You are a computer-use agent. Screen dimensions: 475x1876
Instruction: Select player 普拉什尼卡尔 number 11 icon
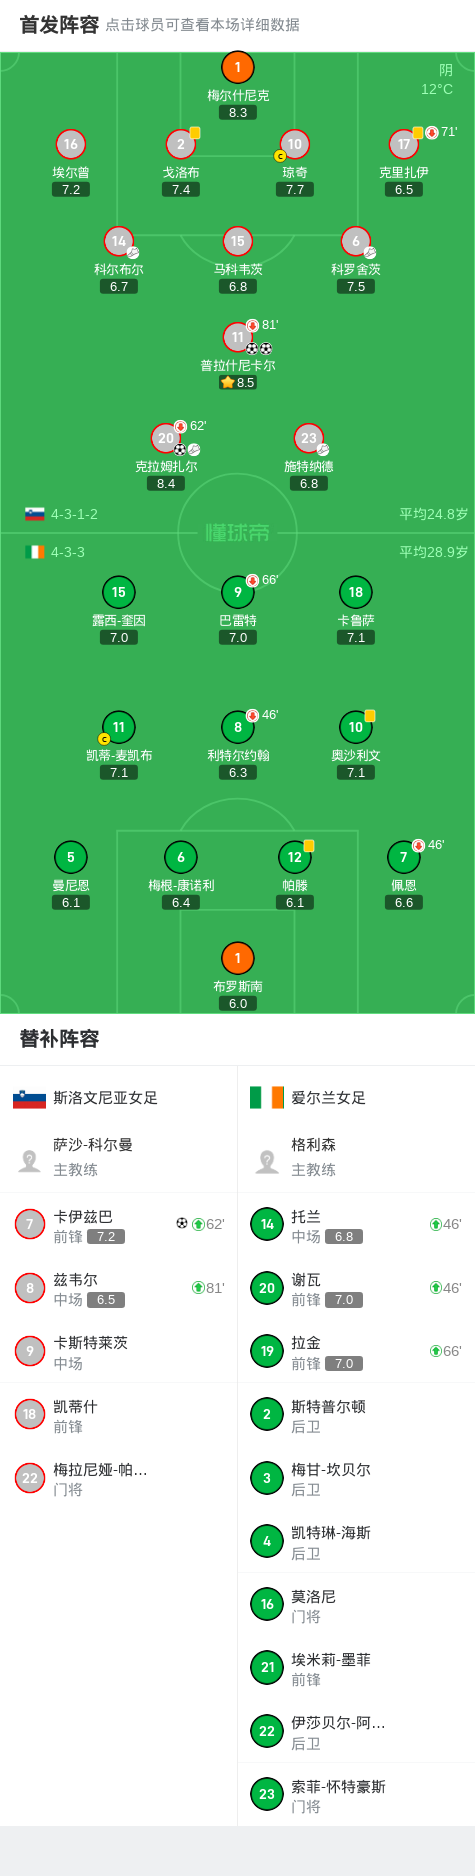click(237, 337)
